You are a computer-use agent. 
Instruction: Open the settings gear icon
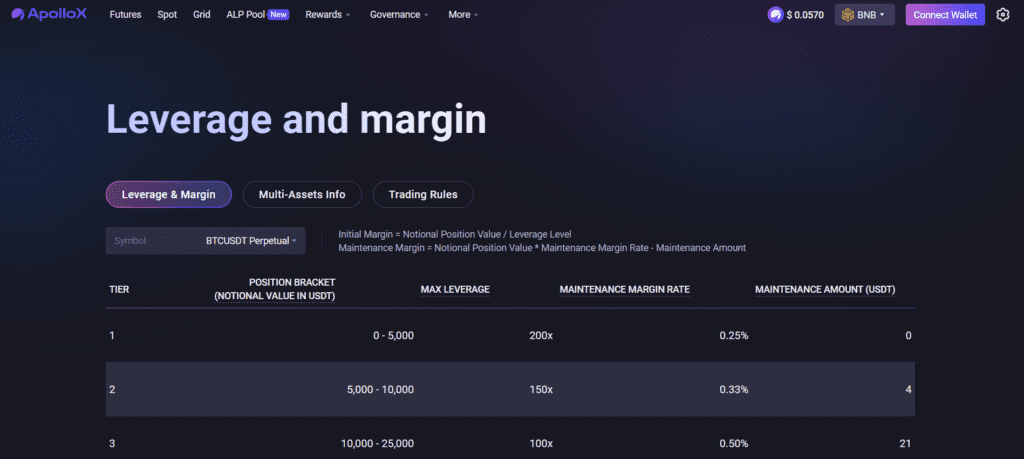click(1003, 14)
